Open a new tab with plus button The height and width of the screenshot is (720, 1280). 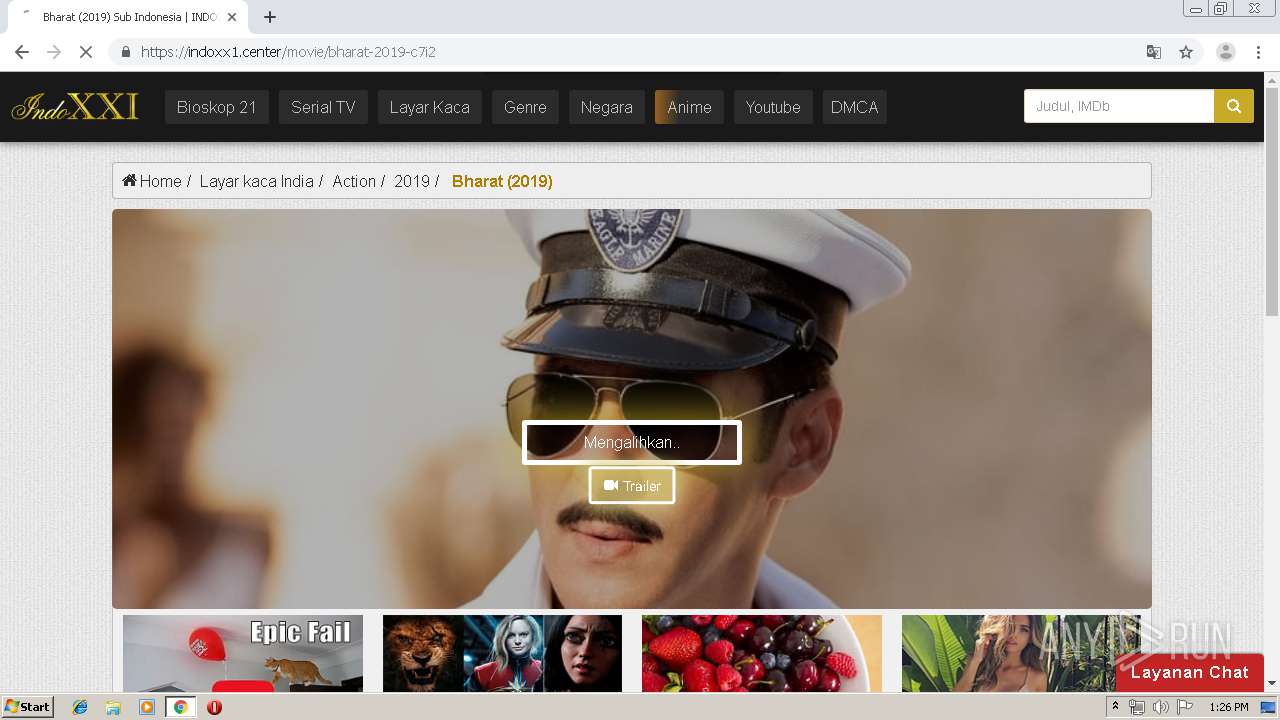(x=270, y=17)
